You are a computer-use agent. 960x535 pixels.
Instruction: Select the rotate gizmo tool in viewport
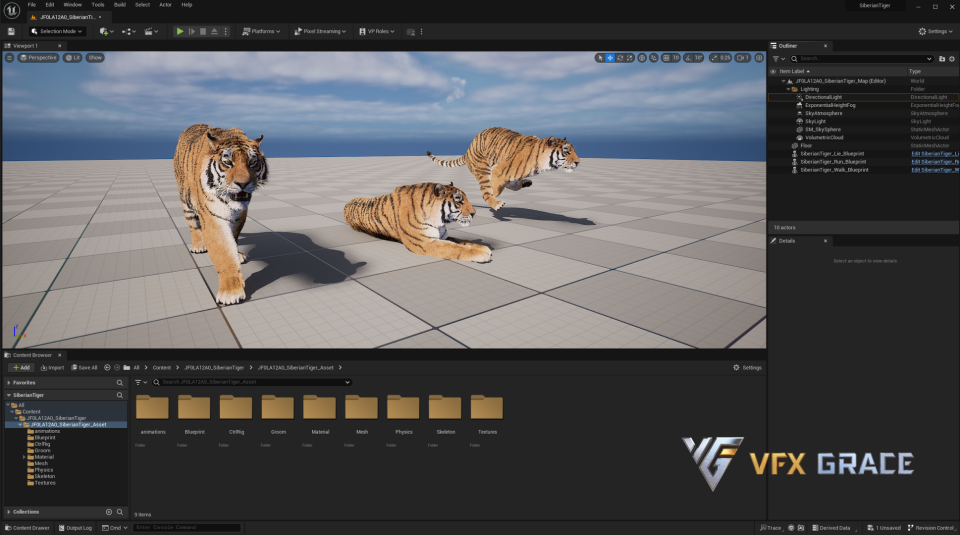pos(621,58)
